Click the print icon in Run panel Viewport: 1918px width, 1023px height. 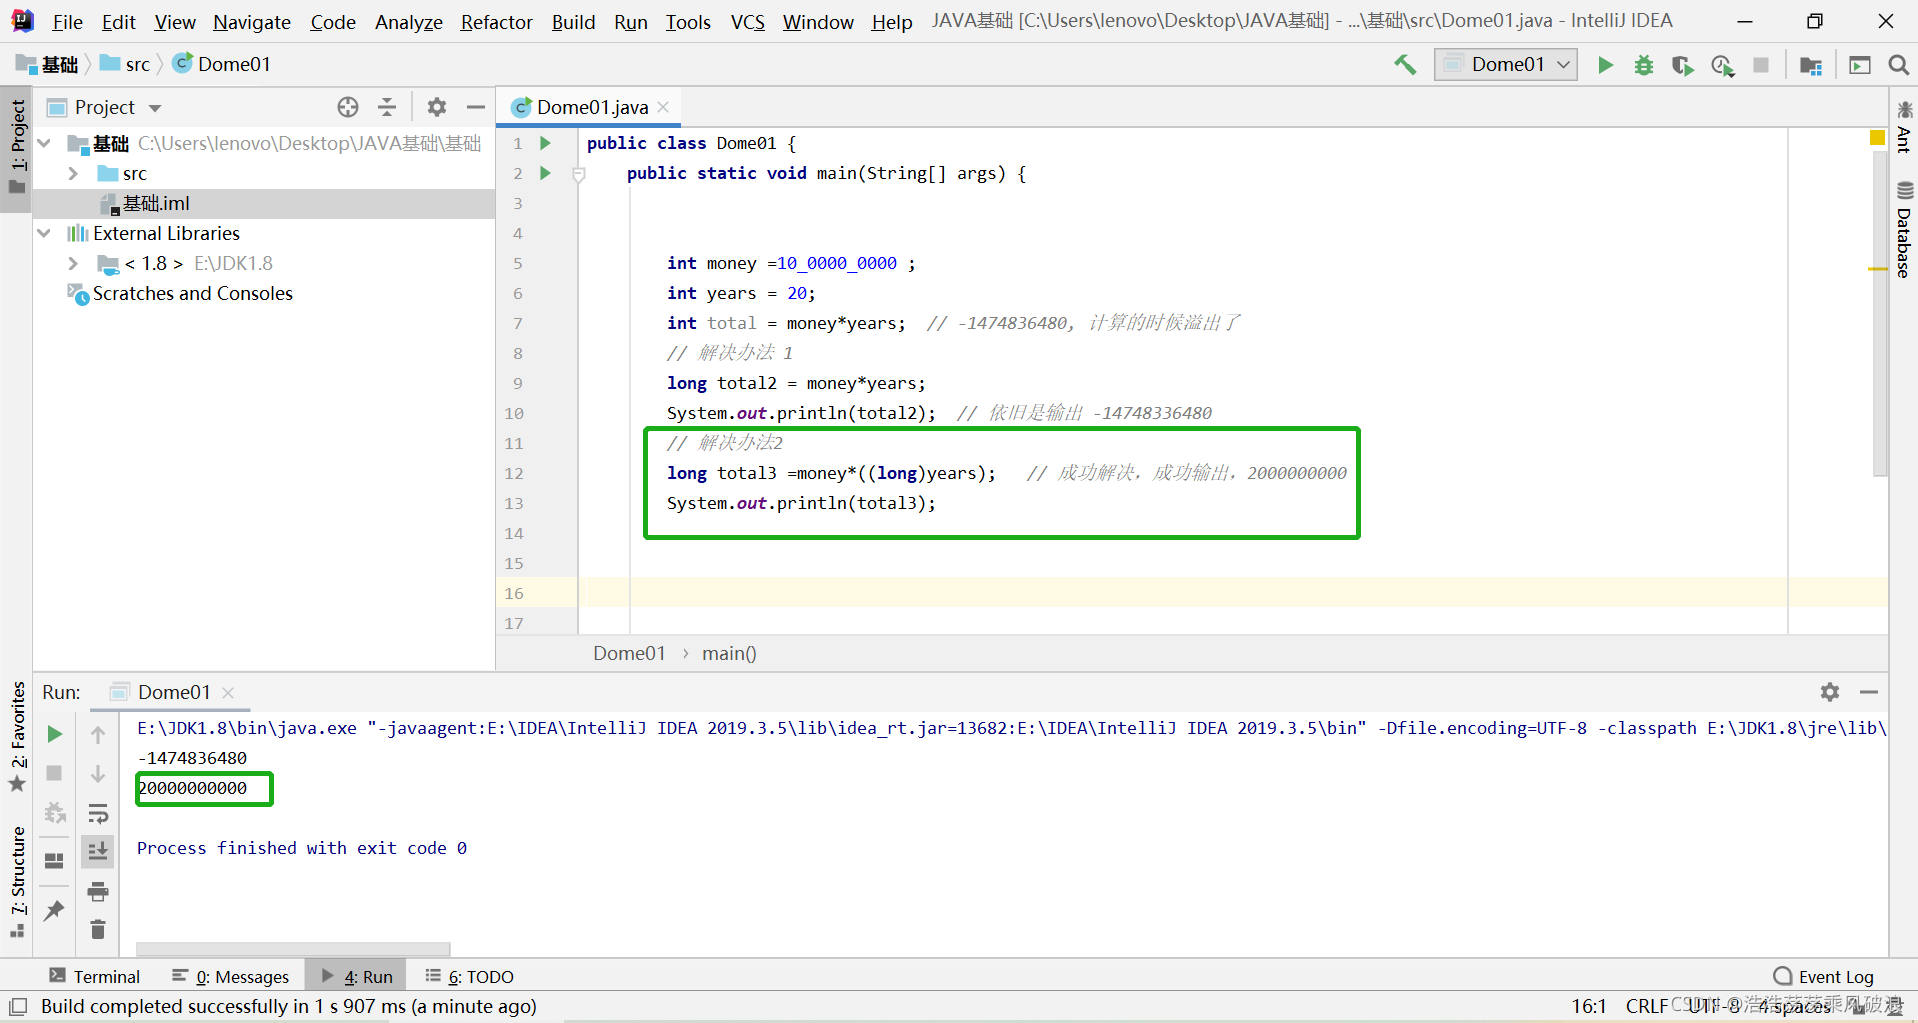98,890
